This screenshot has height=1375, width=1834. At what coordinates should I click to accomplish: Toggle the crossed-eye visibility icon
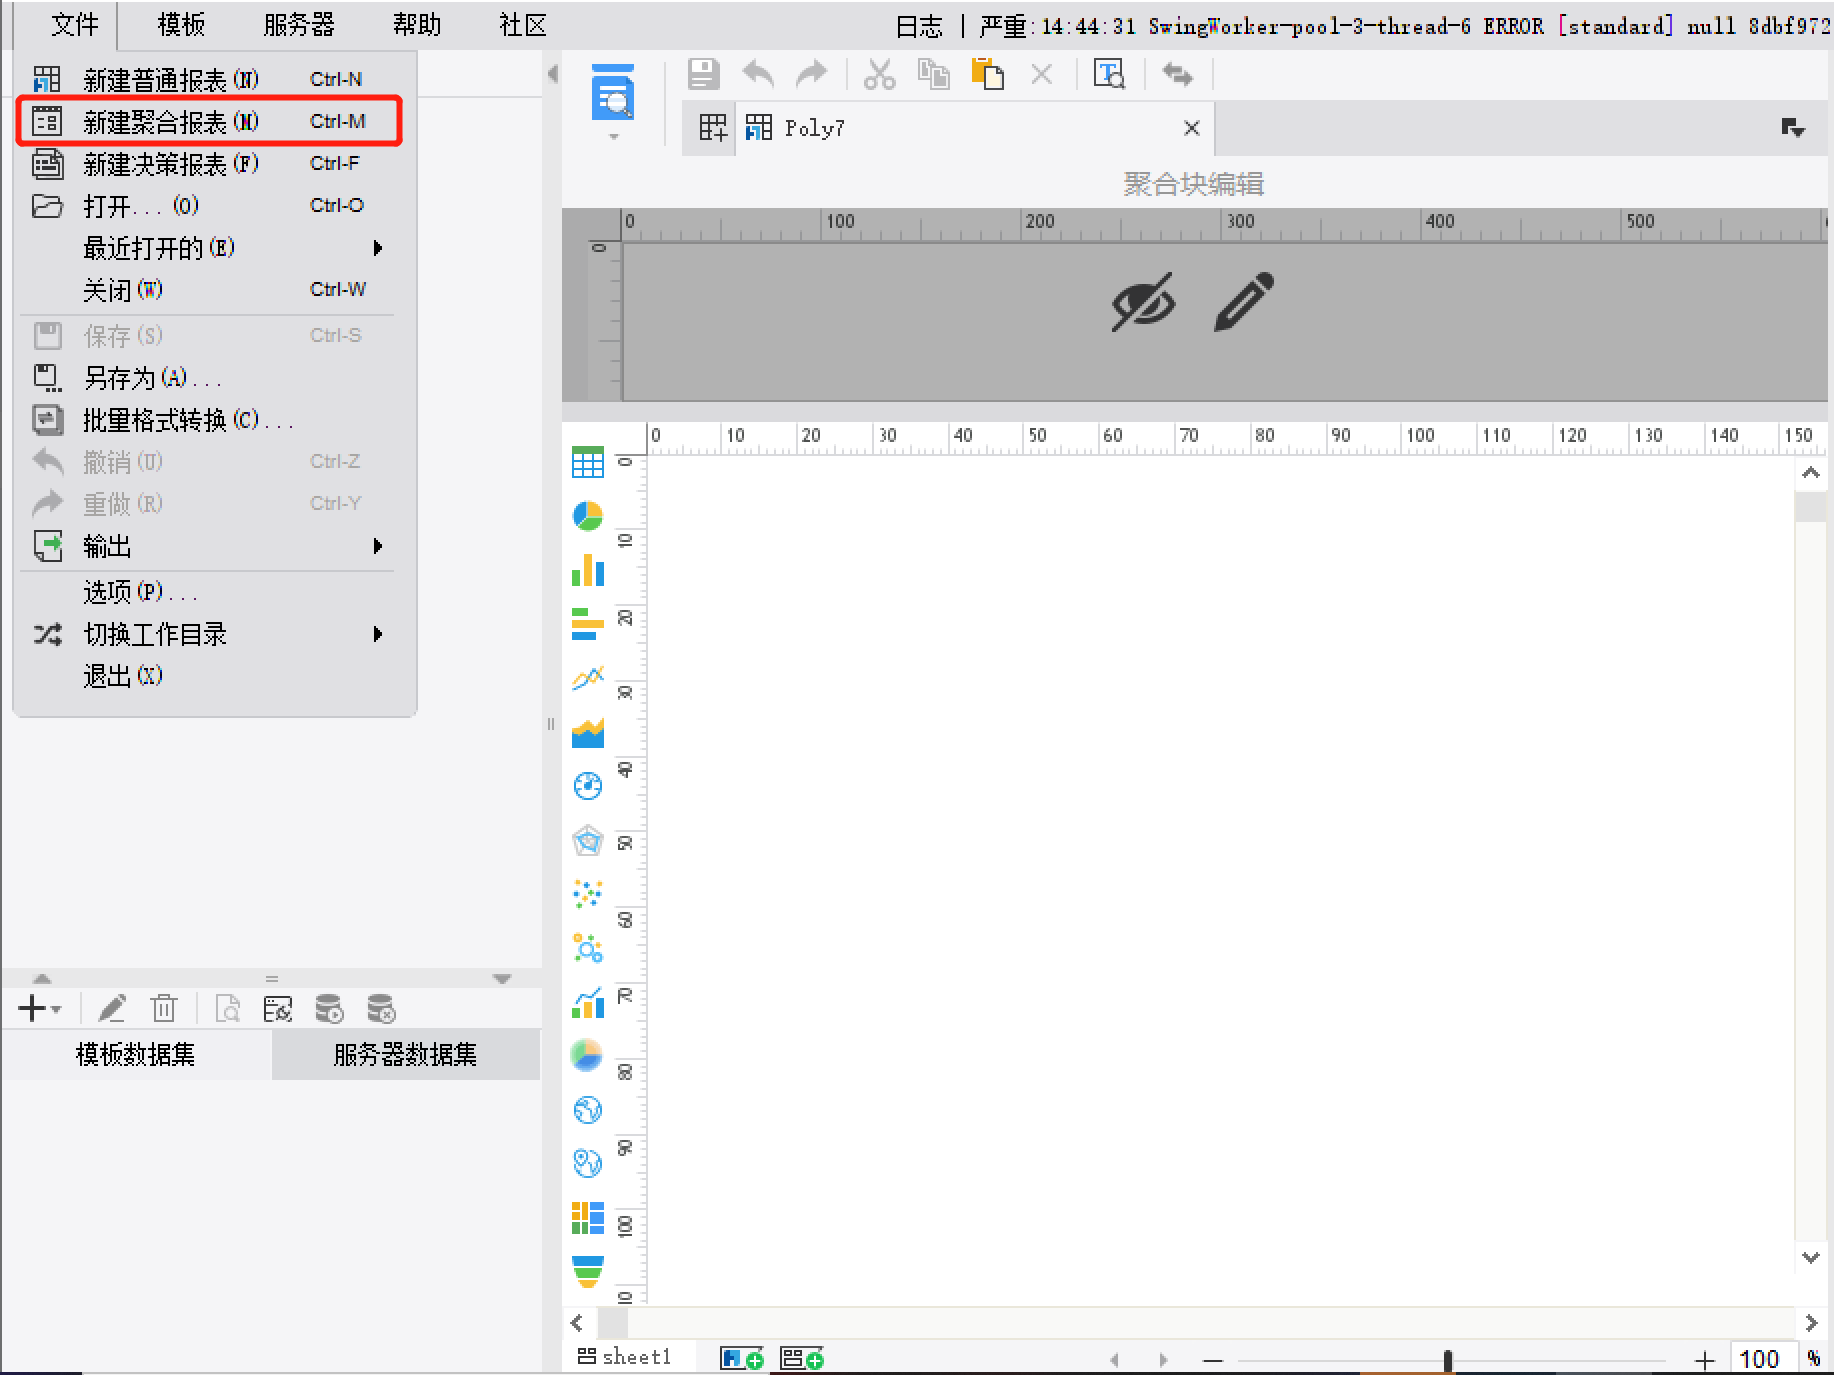pos(1144,301)
